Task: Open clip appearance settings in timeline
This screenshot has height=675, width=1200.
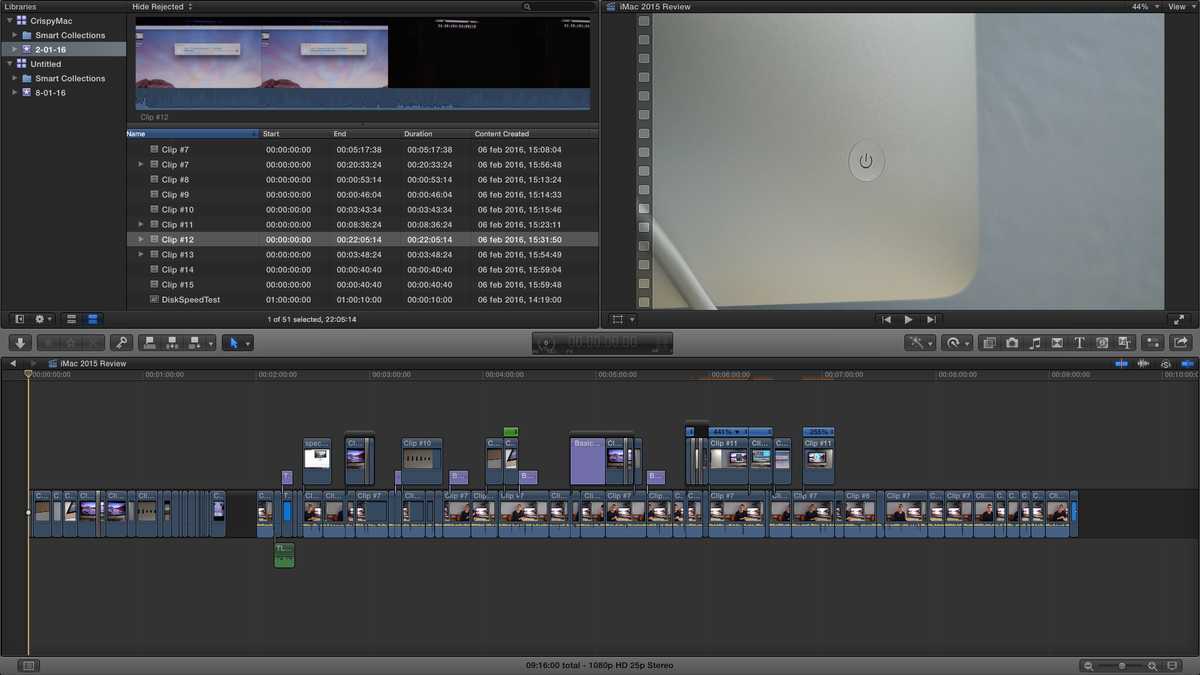Action: coord(1172,665)
